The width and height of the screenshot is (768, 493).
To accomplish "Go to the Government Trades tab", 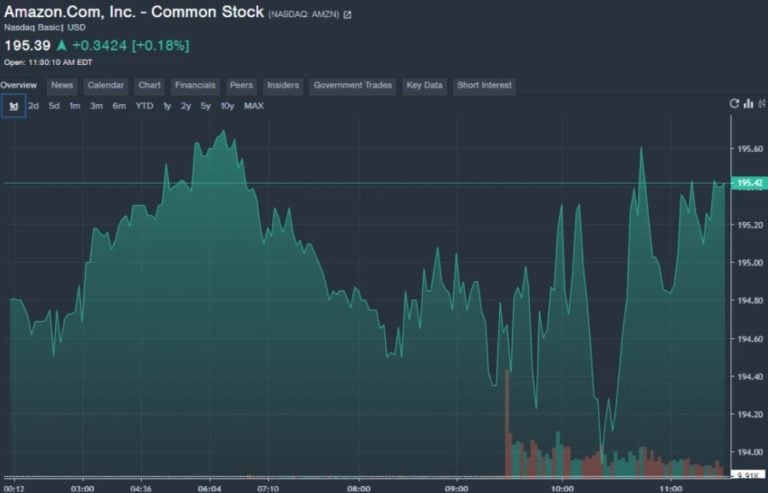I will (x=353, y=86).
